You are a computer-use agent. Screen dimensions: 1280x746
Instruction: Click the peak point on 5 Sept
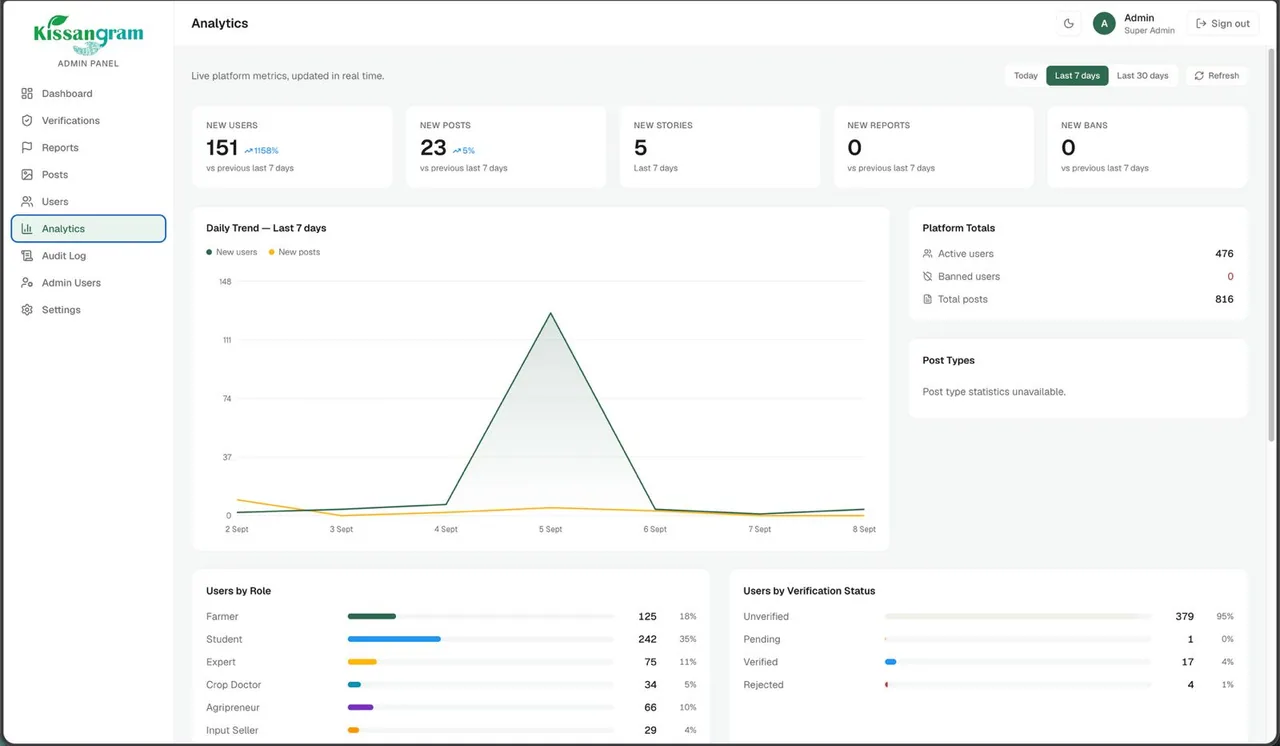(550, 313)
